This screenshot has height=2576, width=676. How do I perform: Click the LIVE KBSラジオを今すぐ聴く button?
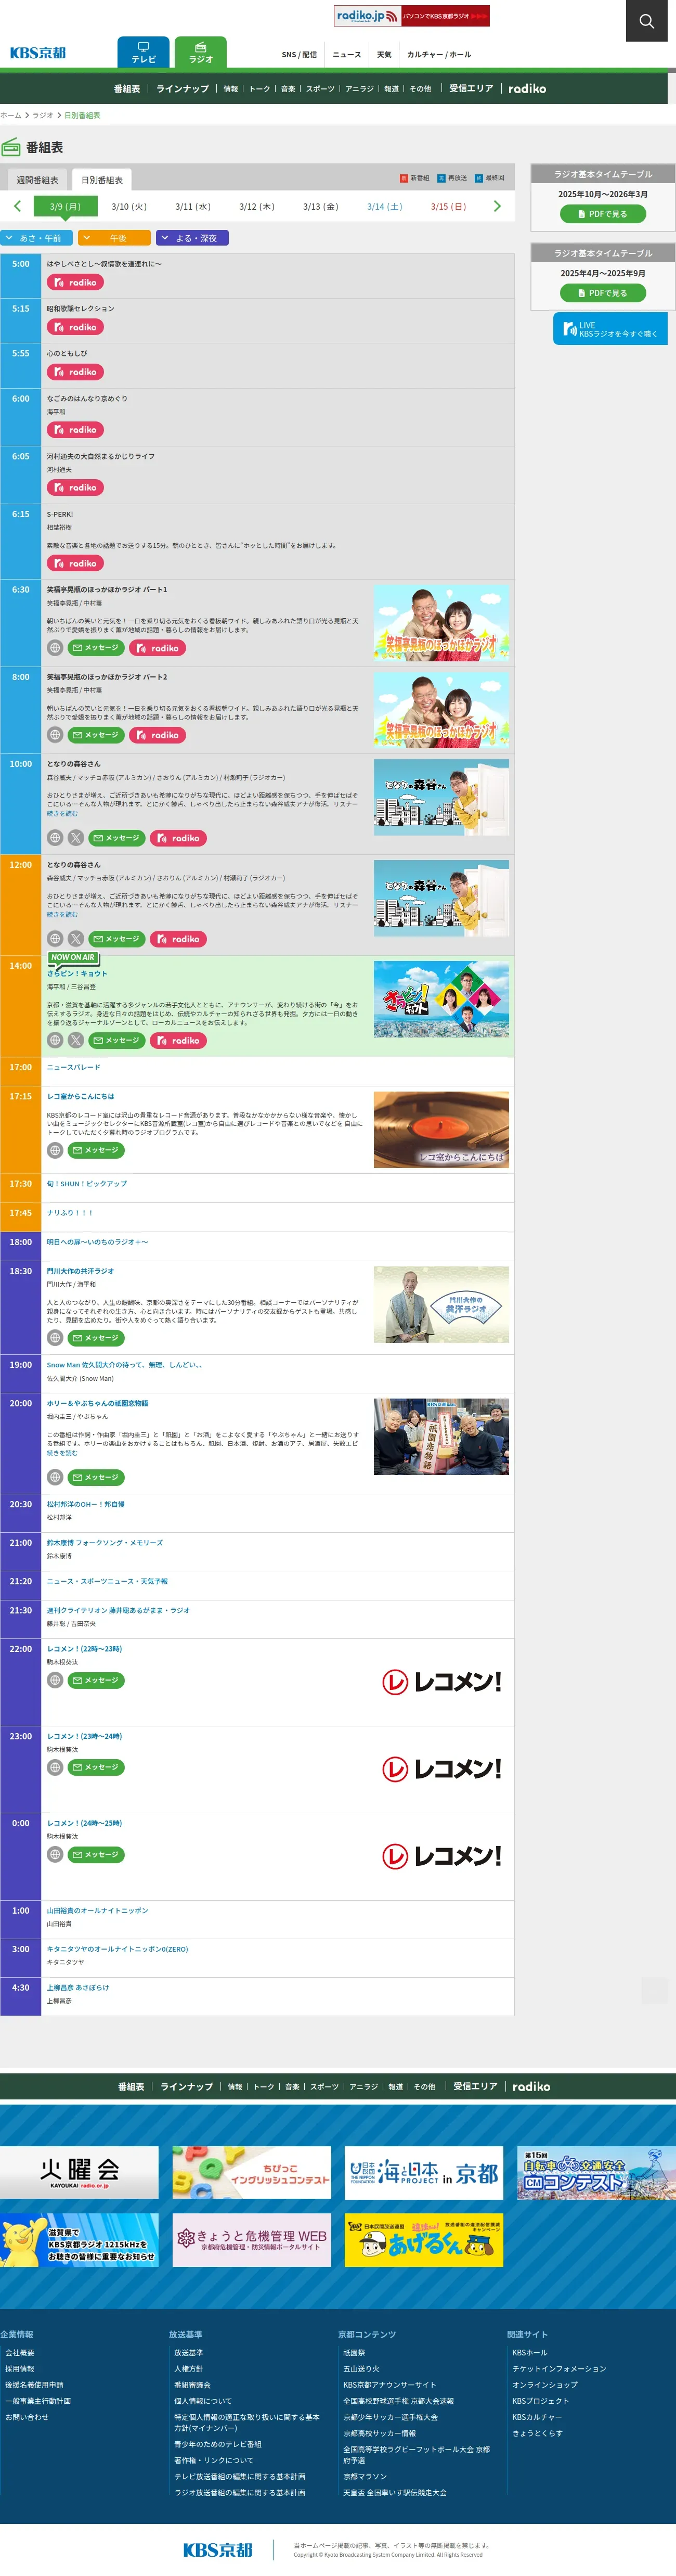(610, 329)
